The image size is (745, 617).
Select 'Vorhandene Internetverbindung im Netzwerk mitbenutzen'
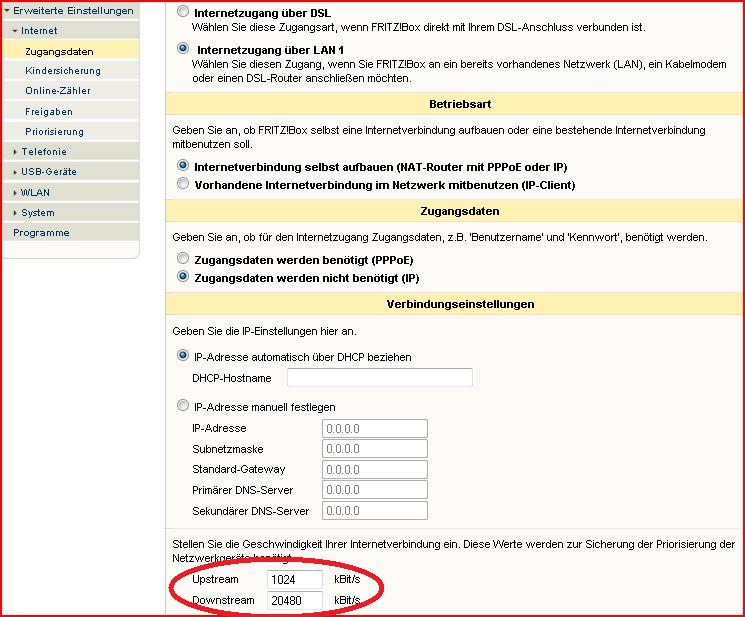point(183,184)
